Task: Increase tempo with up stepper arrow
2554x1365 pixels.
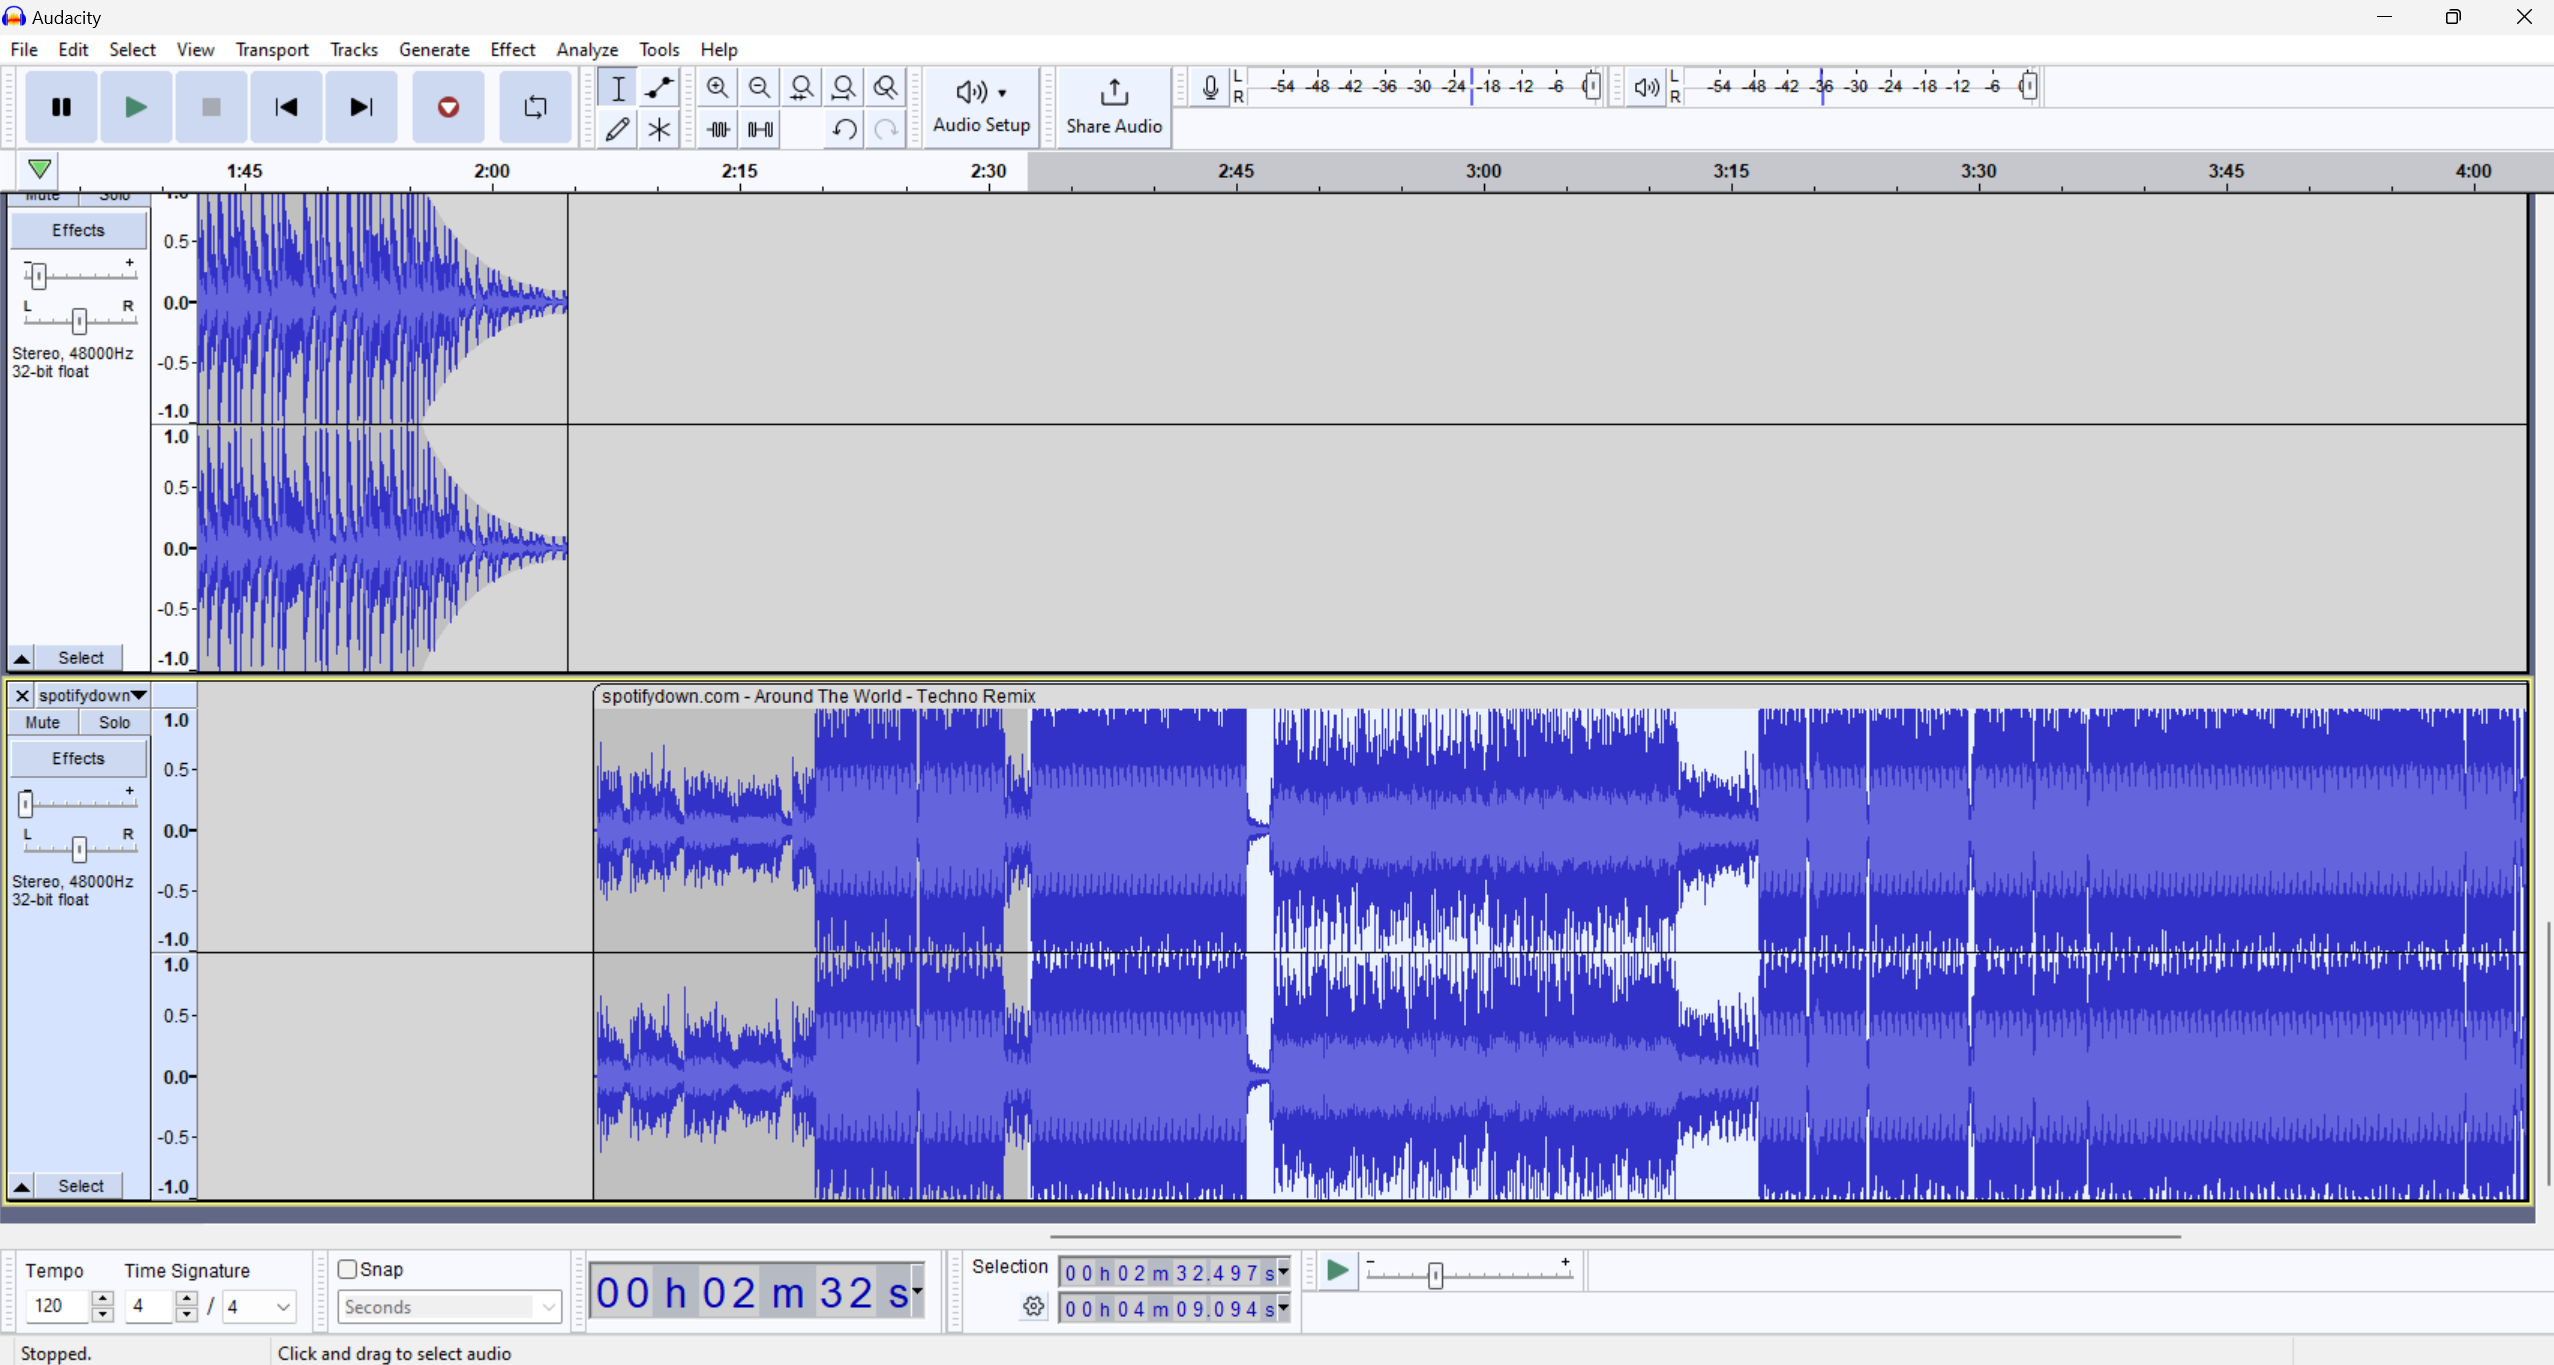Action: tap(102, 1298)
